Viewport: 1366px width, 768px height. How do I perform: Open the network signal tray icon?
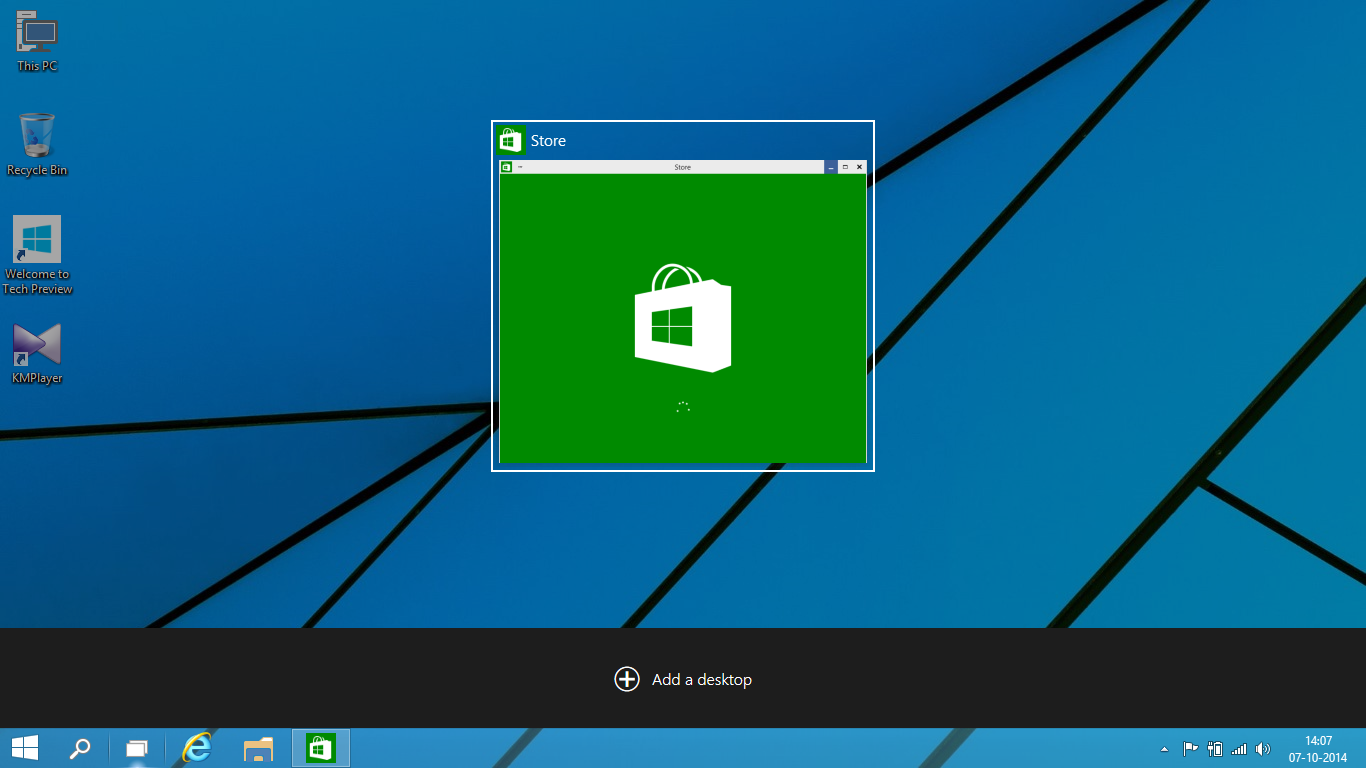[x=1239, y=749]
